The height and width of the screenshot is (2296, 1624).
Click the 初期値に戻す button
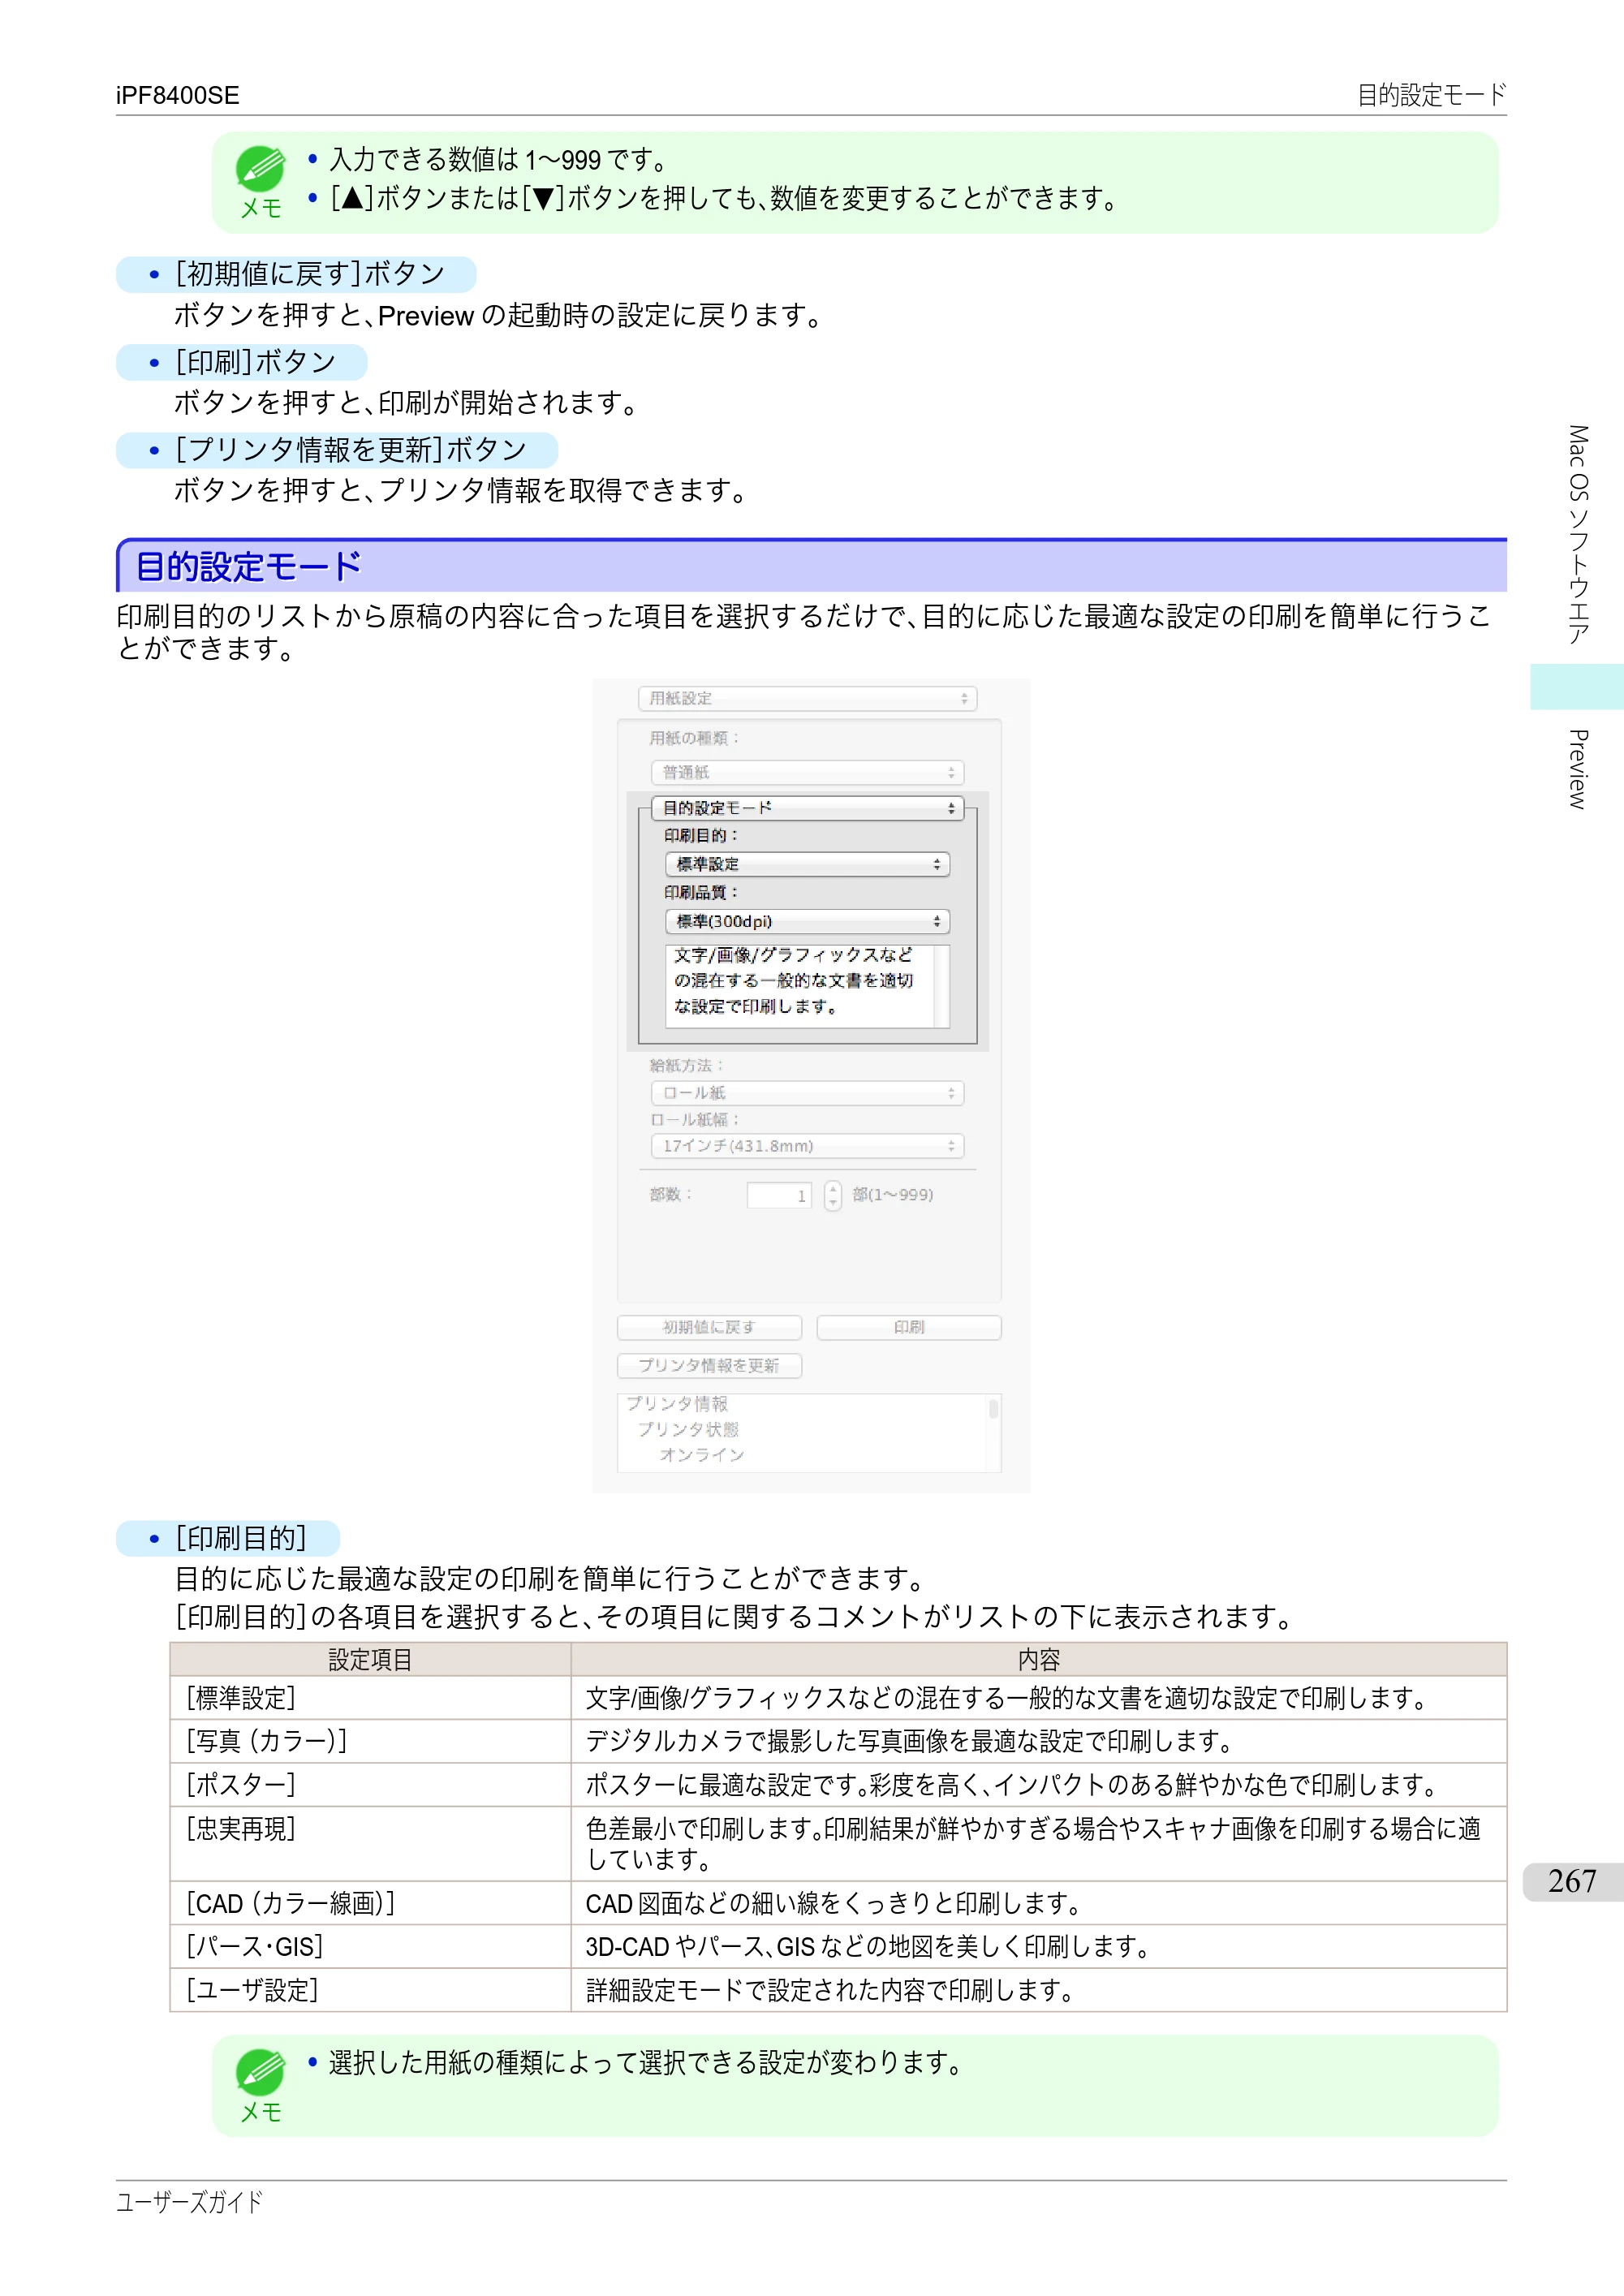(709, 1327)
